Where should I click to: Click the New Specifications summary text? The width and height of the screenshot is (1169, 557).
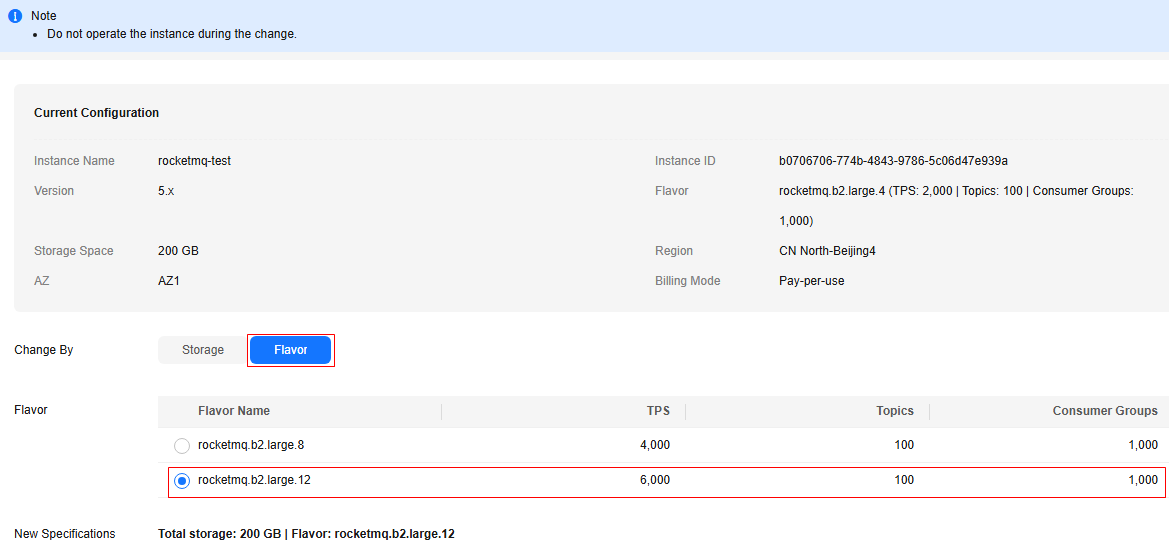click(306, 534)
